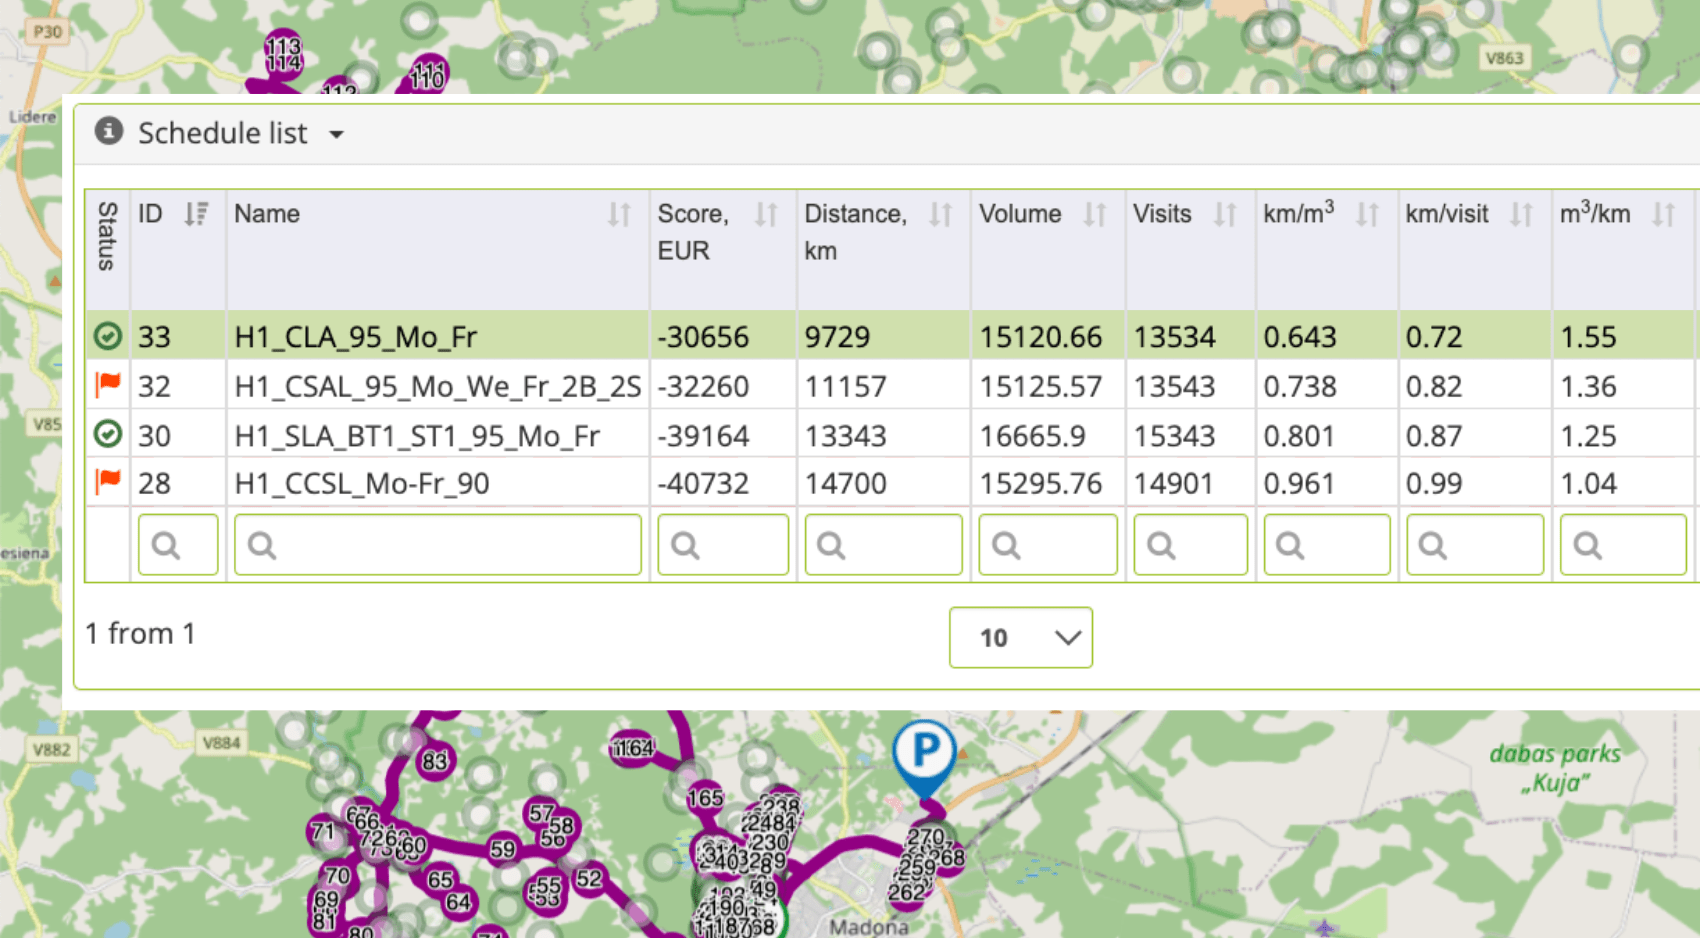The width and height of the screenshot is (1700, 938).
Task: Click map stop marker 59
Action: pyautogui.click(x=502, y=850)
